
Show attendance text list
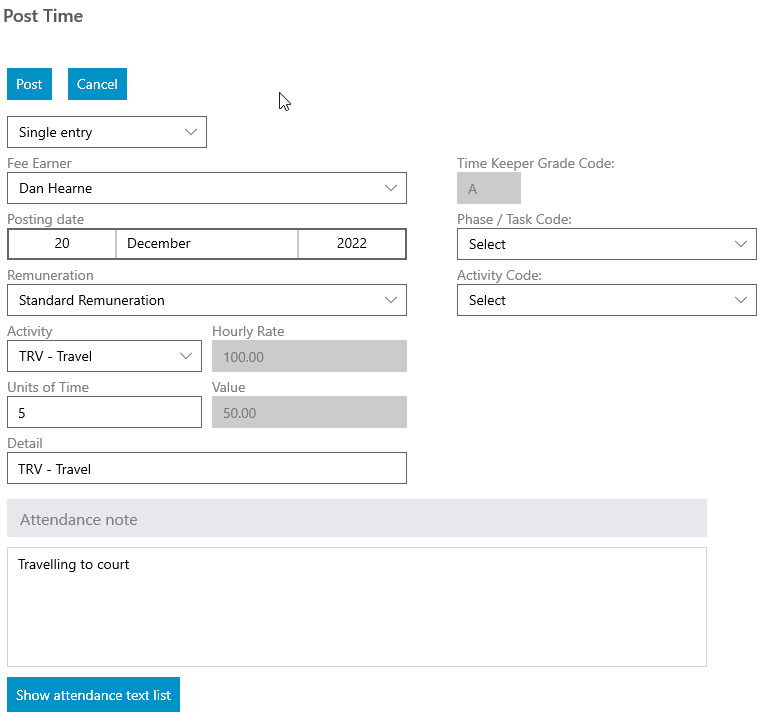(93, 695)
